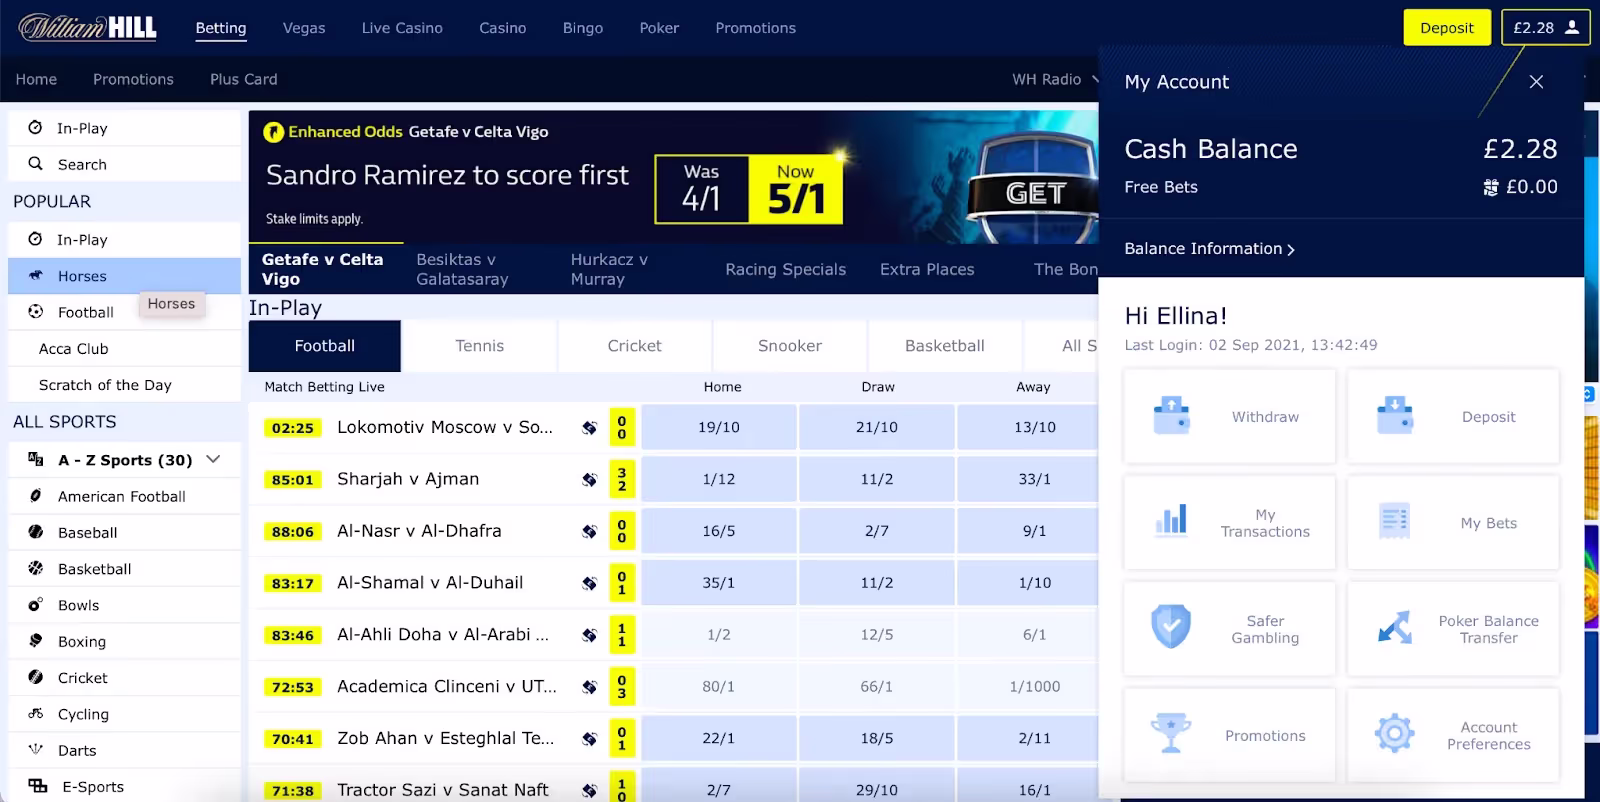
Task: Switch to the Tennis in-play tab
Action: tap(479, 346)
